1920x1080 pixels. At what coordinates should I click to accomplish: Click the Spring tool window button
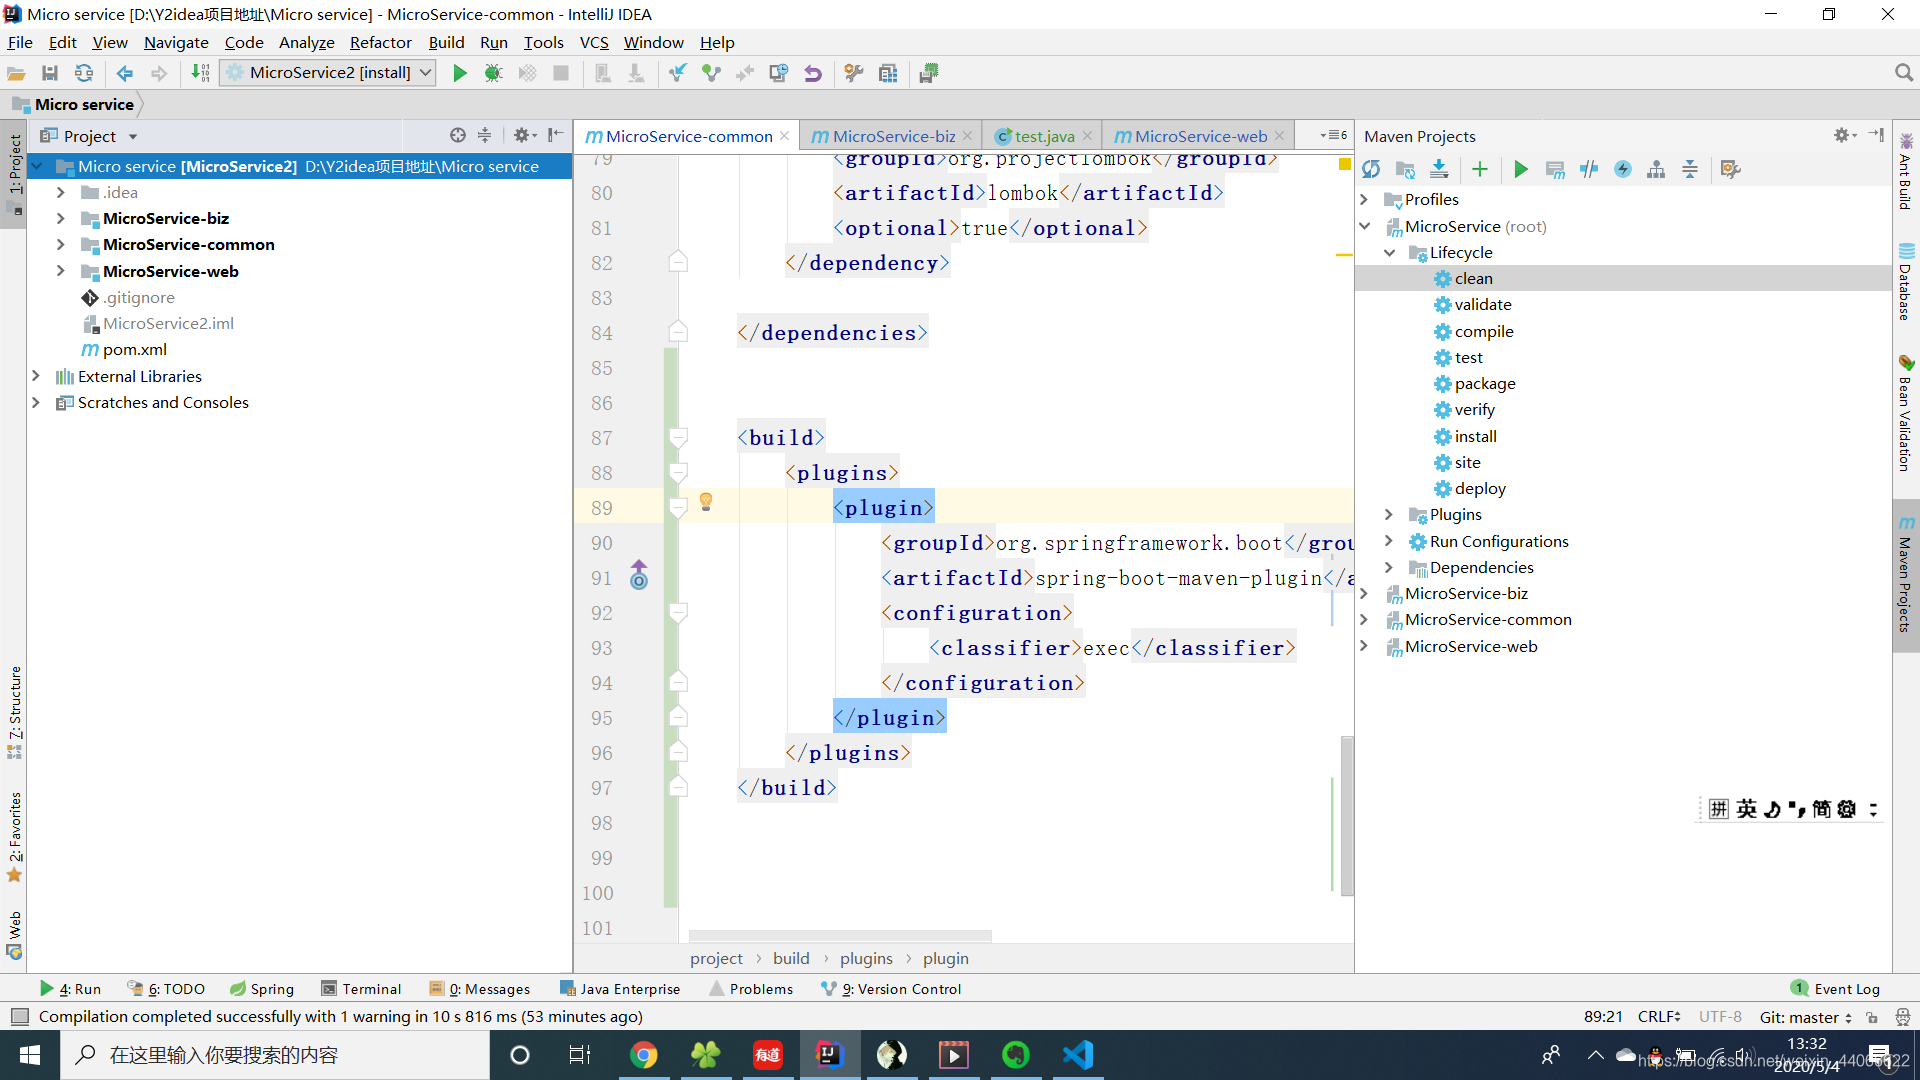[262, 989]
